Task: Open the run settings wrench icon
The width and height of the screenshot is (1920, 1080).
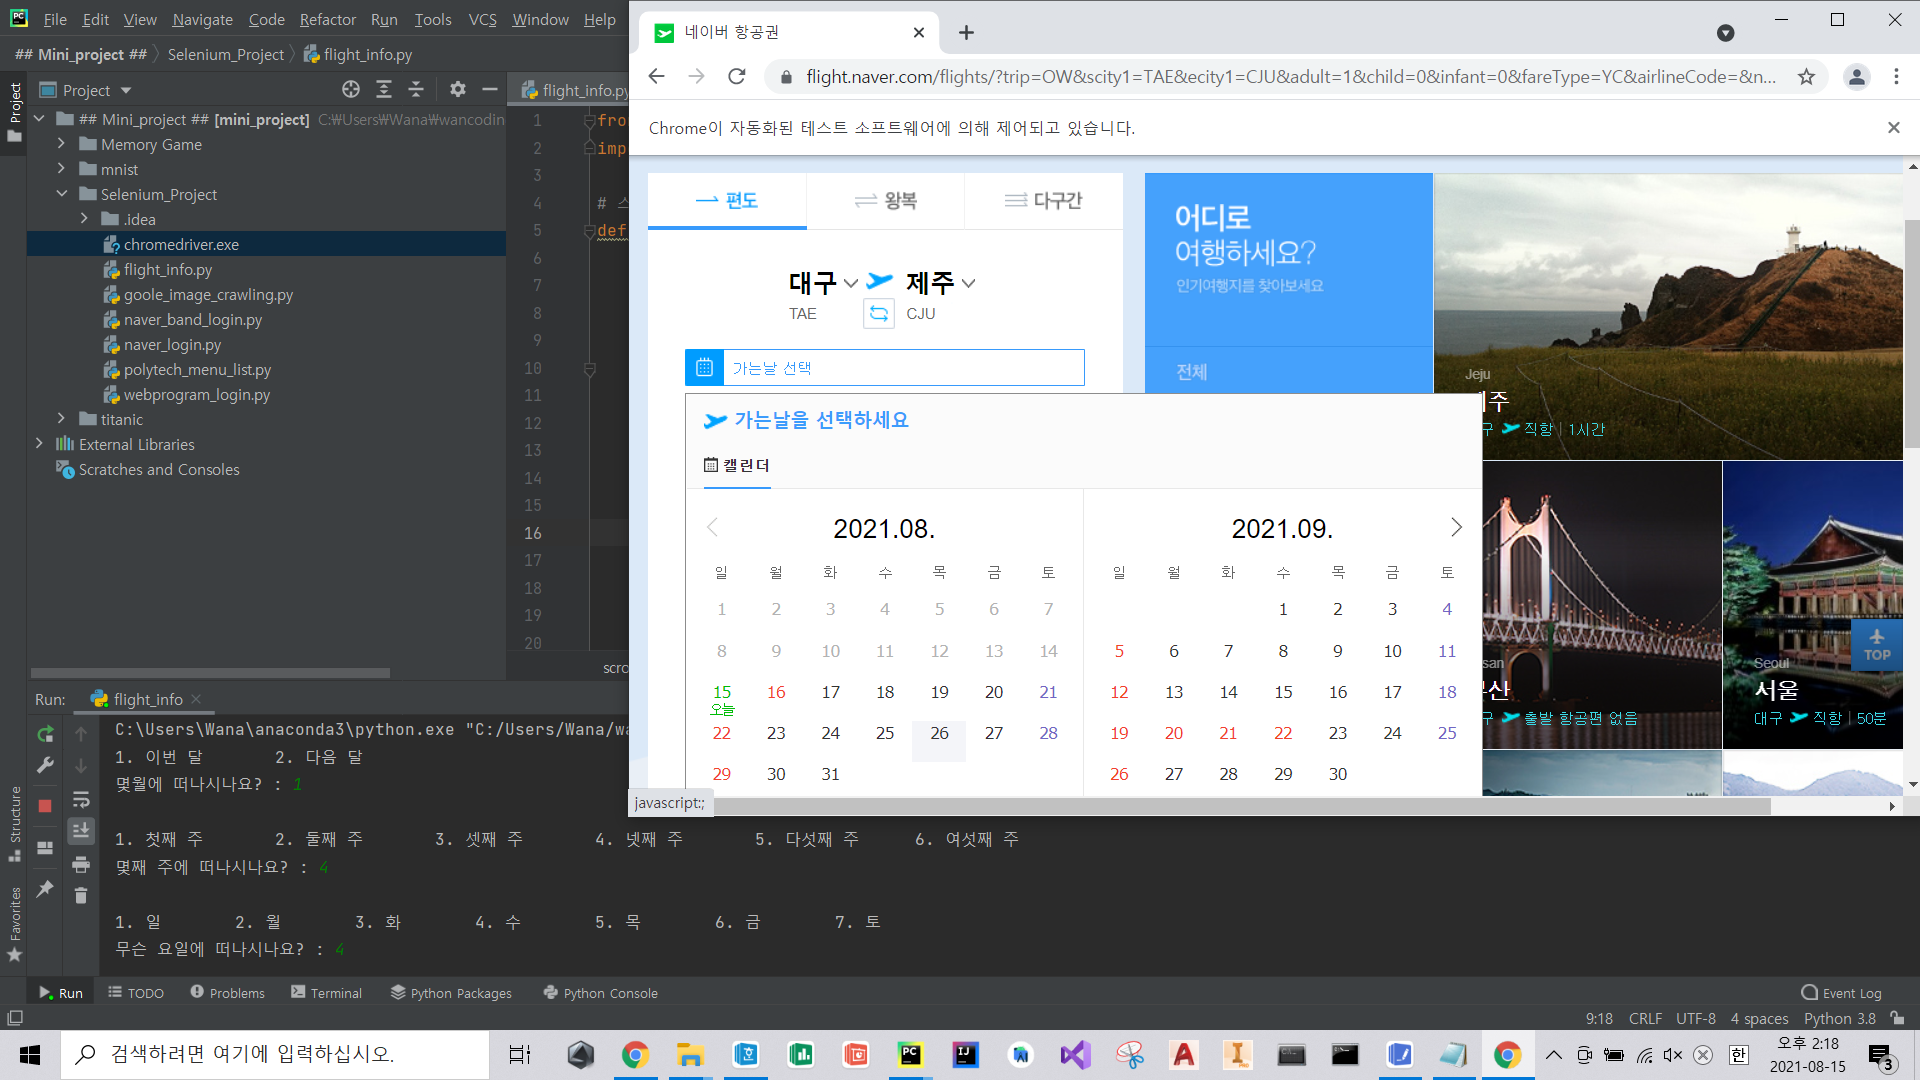Action: pos(45,766)
